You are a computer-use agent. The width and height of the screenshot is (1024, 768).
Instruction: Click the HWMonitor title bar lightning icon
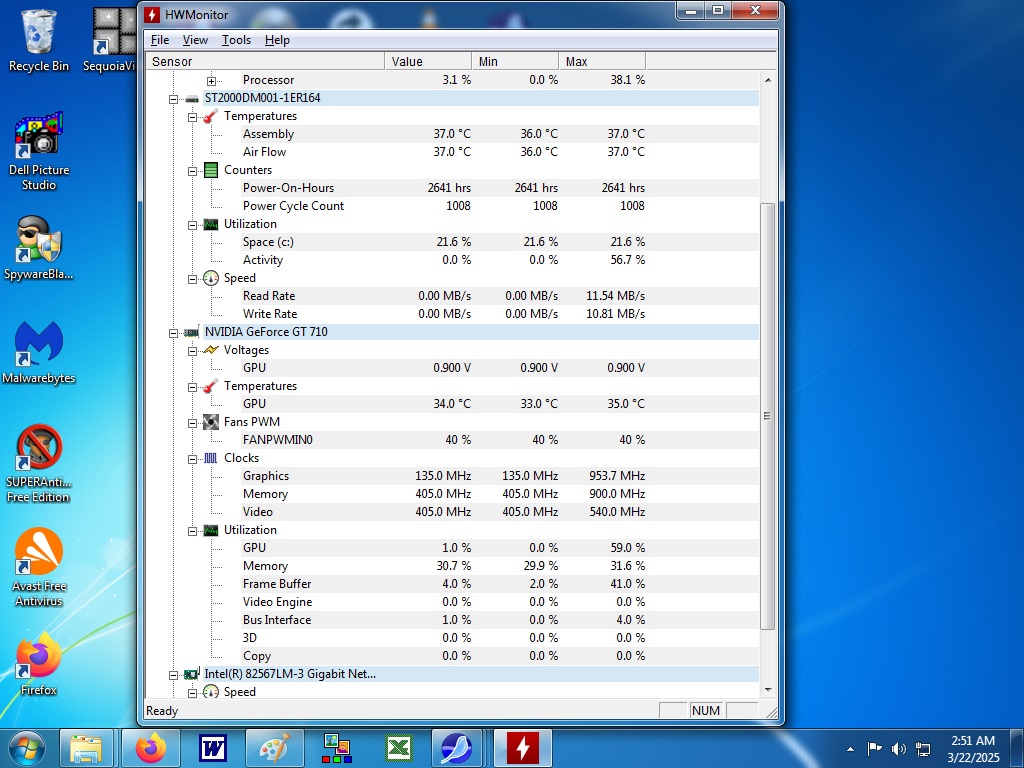pos(152,14)
